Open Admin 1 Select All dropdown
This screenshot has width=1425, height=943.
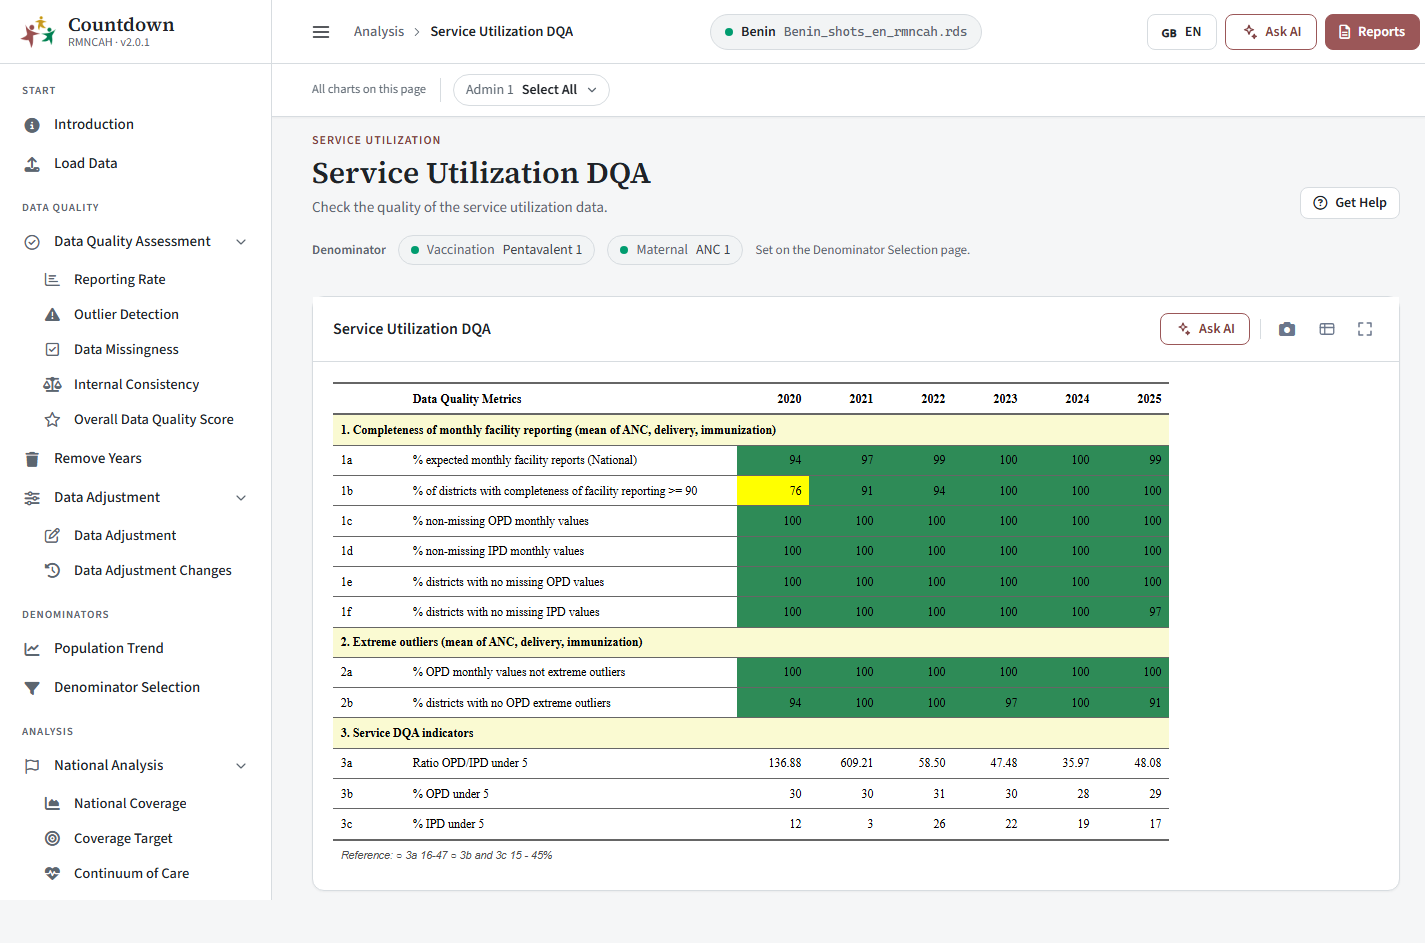click(x=531, y=90)
